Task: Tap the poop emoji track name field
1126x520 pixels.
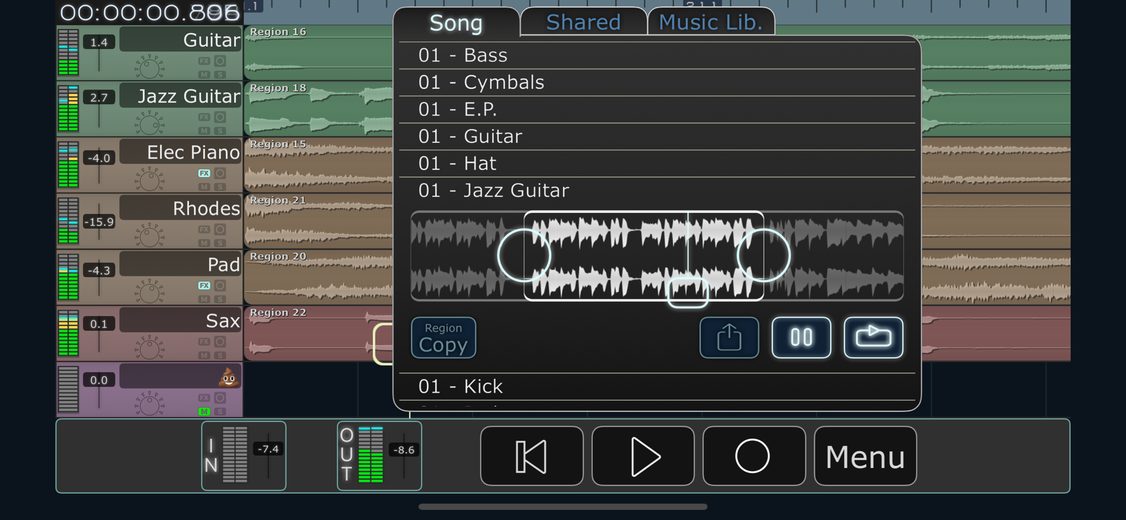Action: click(x=180, y=376)
